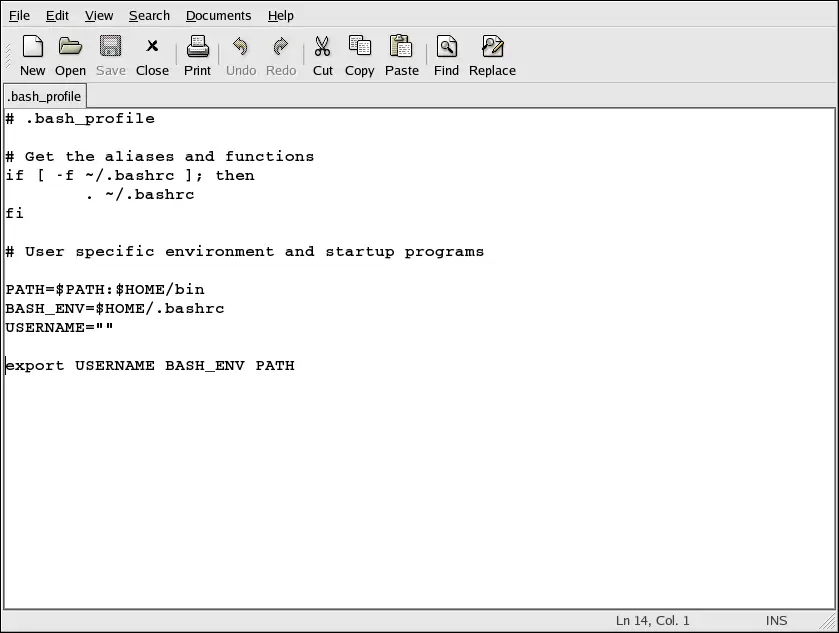Open the Search menu
Screen dimensions: 839x633
pos(149,15)
